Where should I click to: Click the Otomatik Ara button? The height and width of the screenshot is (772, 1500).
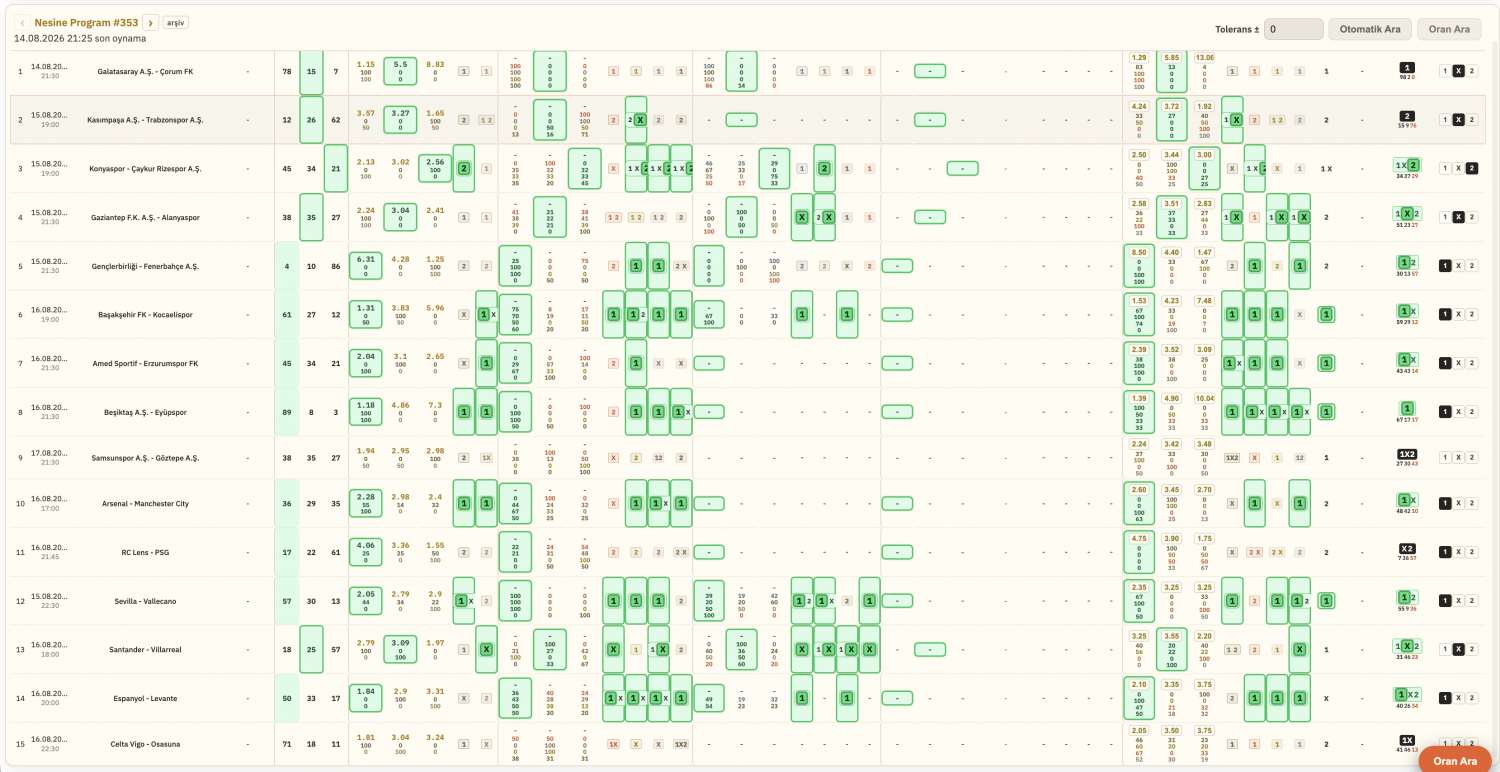click(x=1370, y=29)
